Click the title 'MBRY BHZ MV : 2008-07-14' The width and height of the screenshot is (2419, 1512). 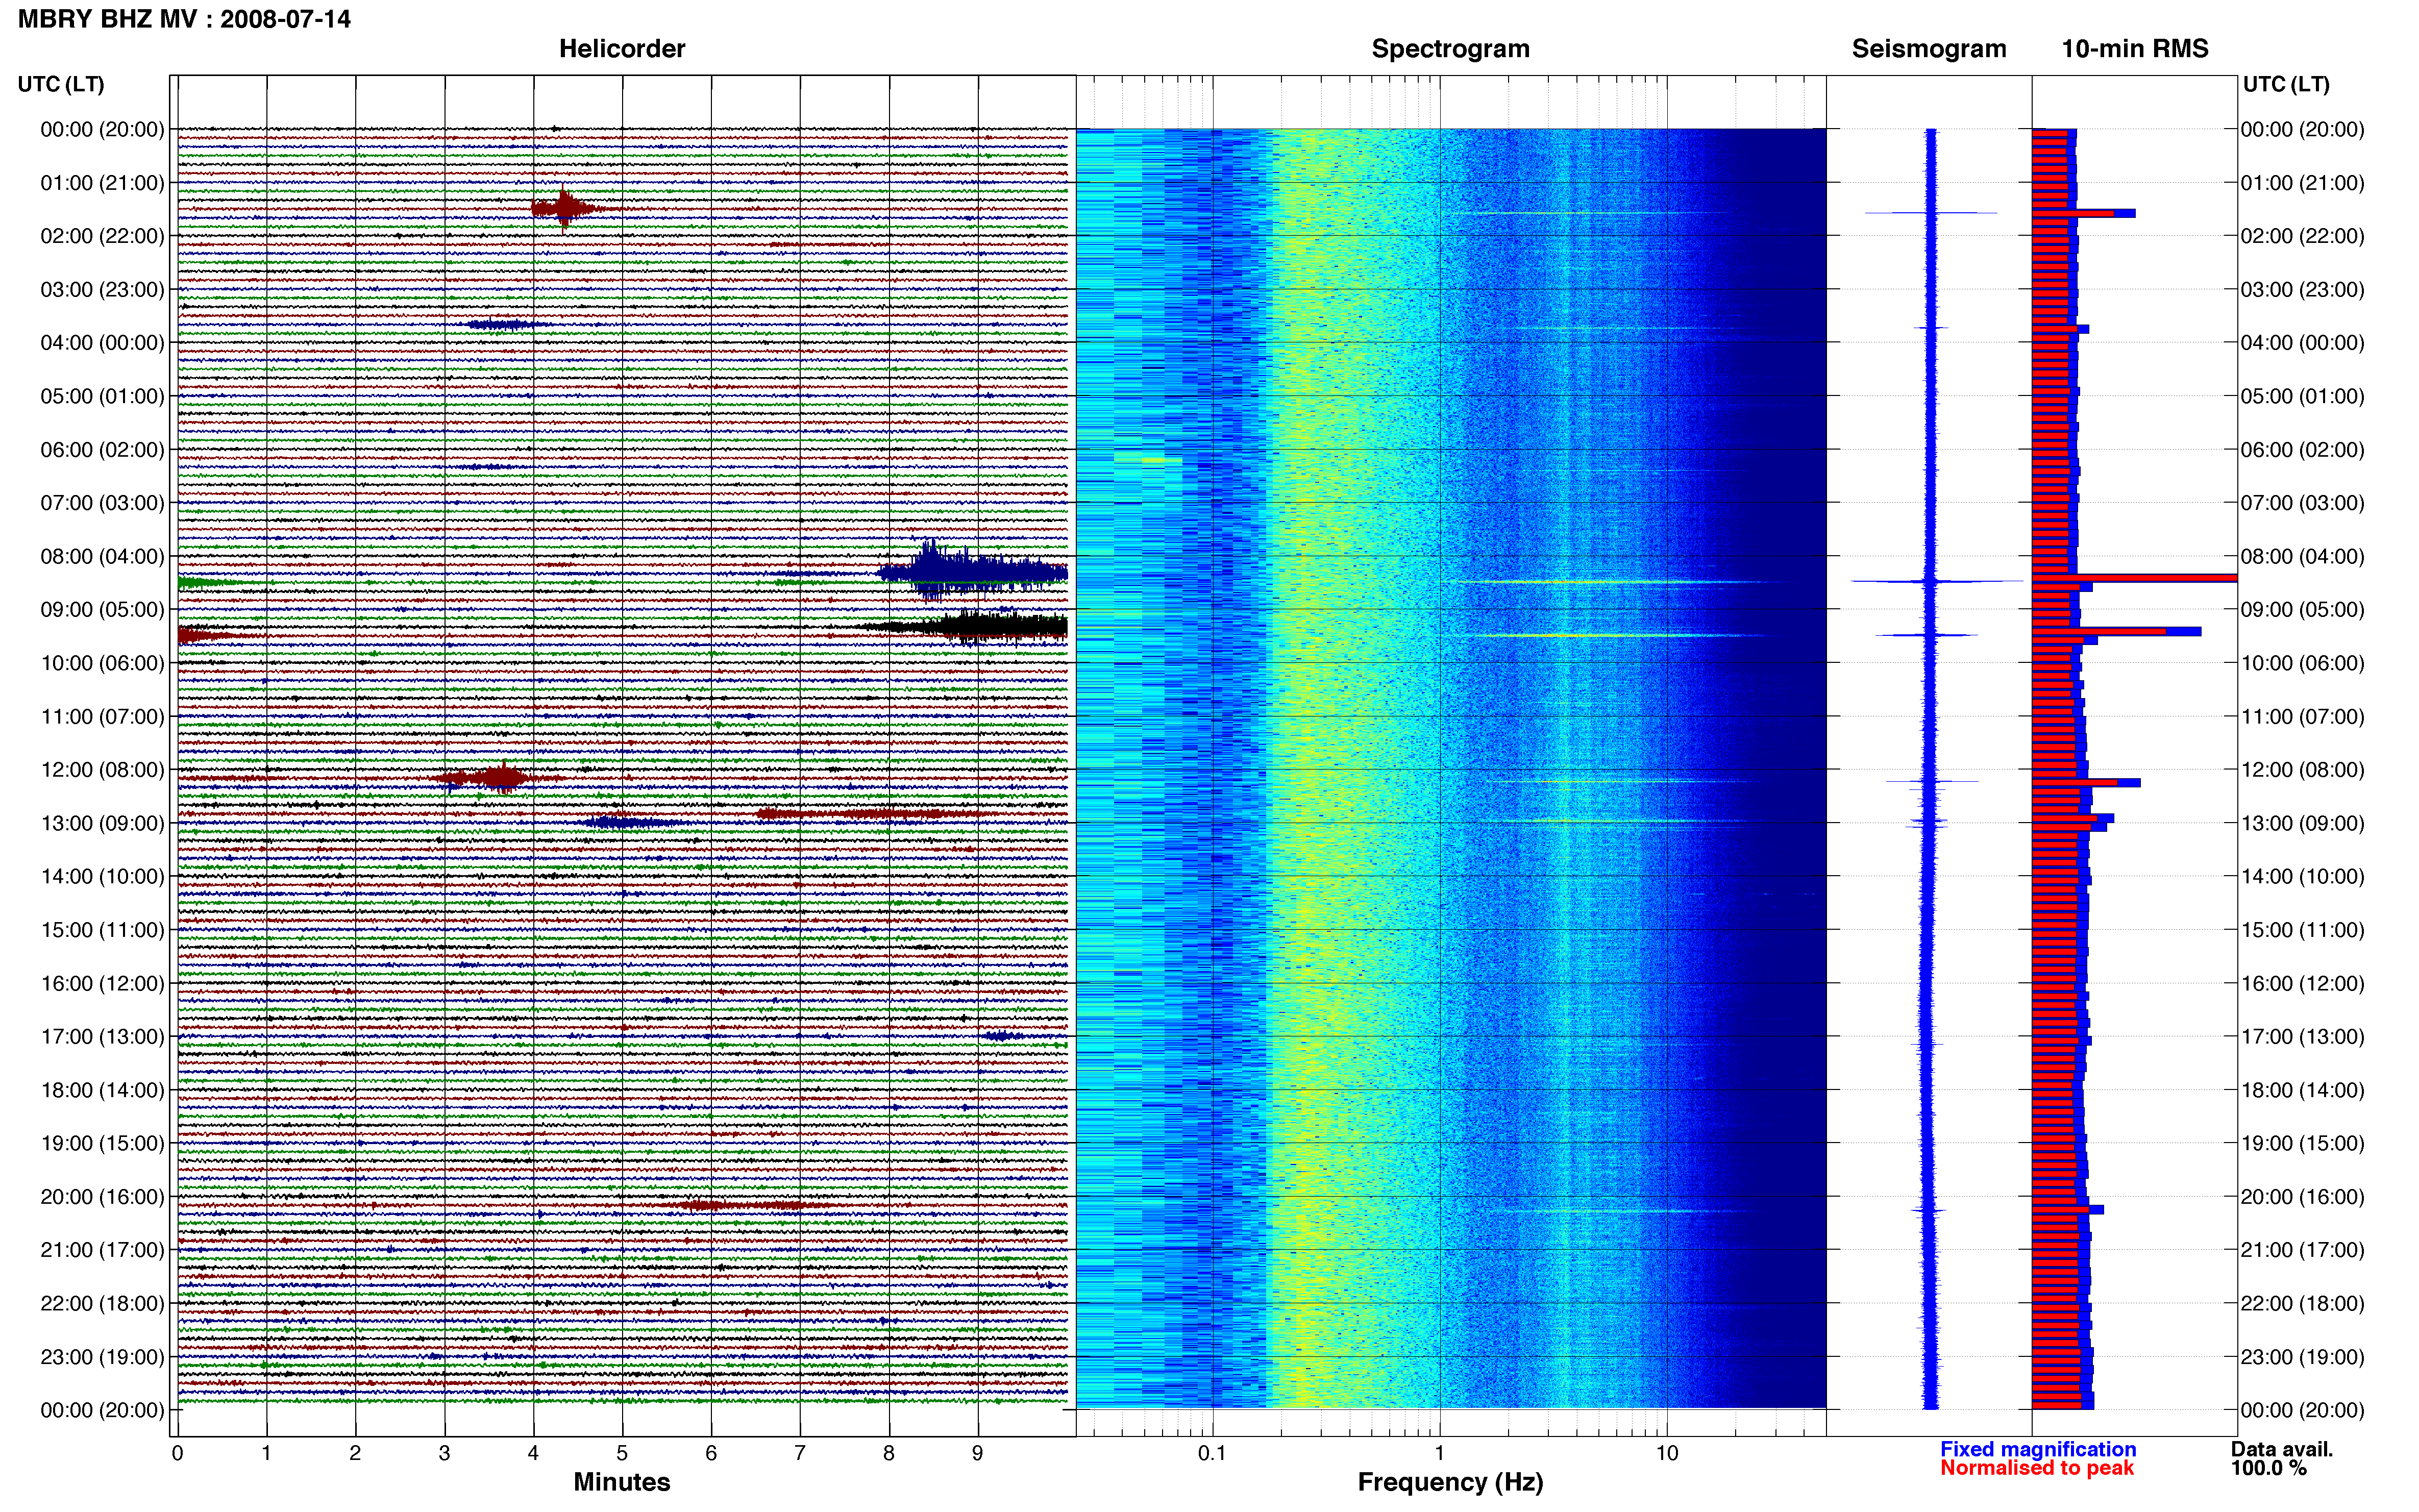(x=184, y=19)
